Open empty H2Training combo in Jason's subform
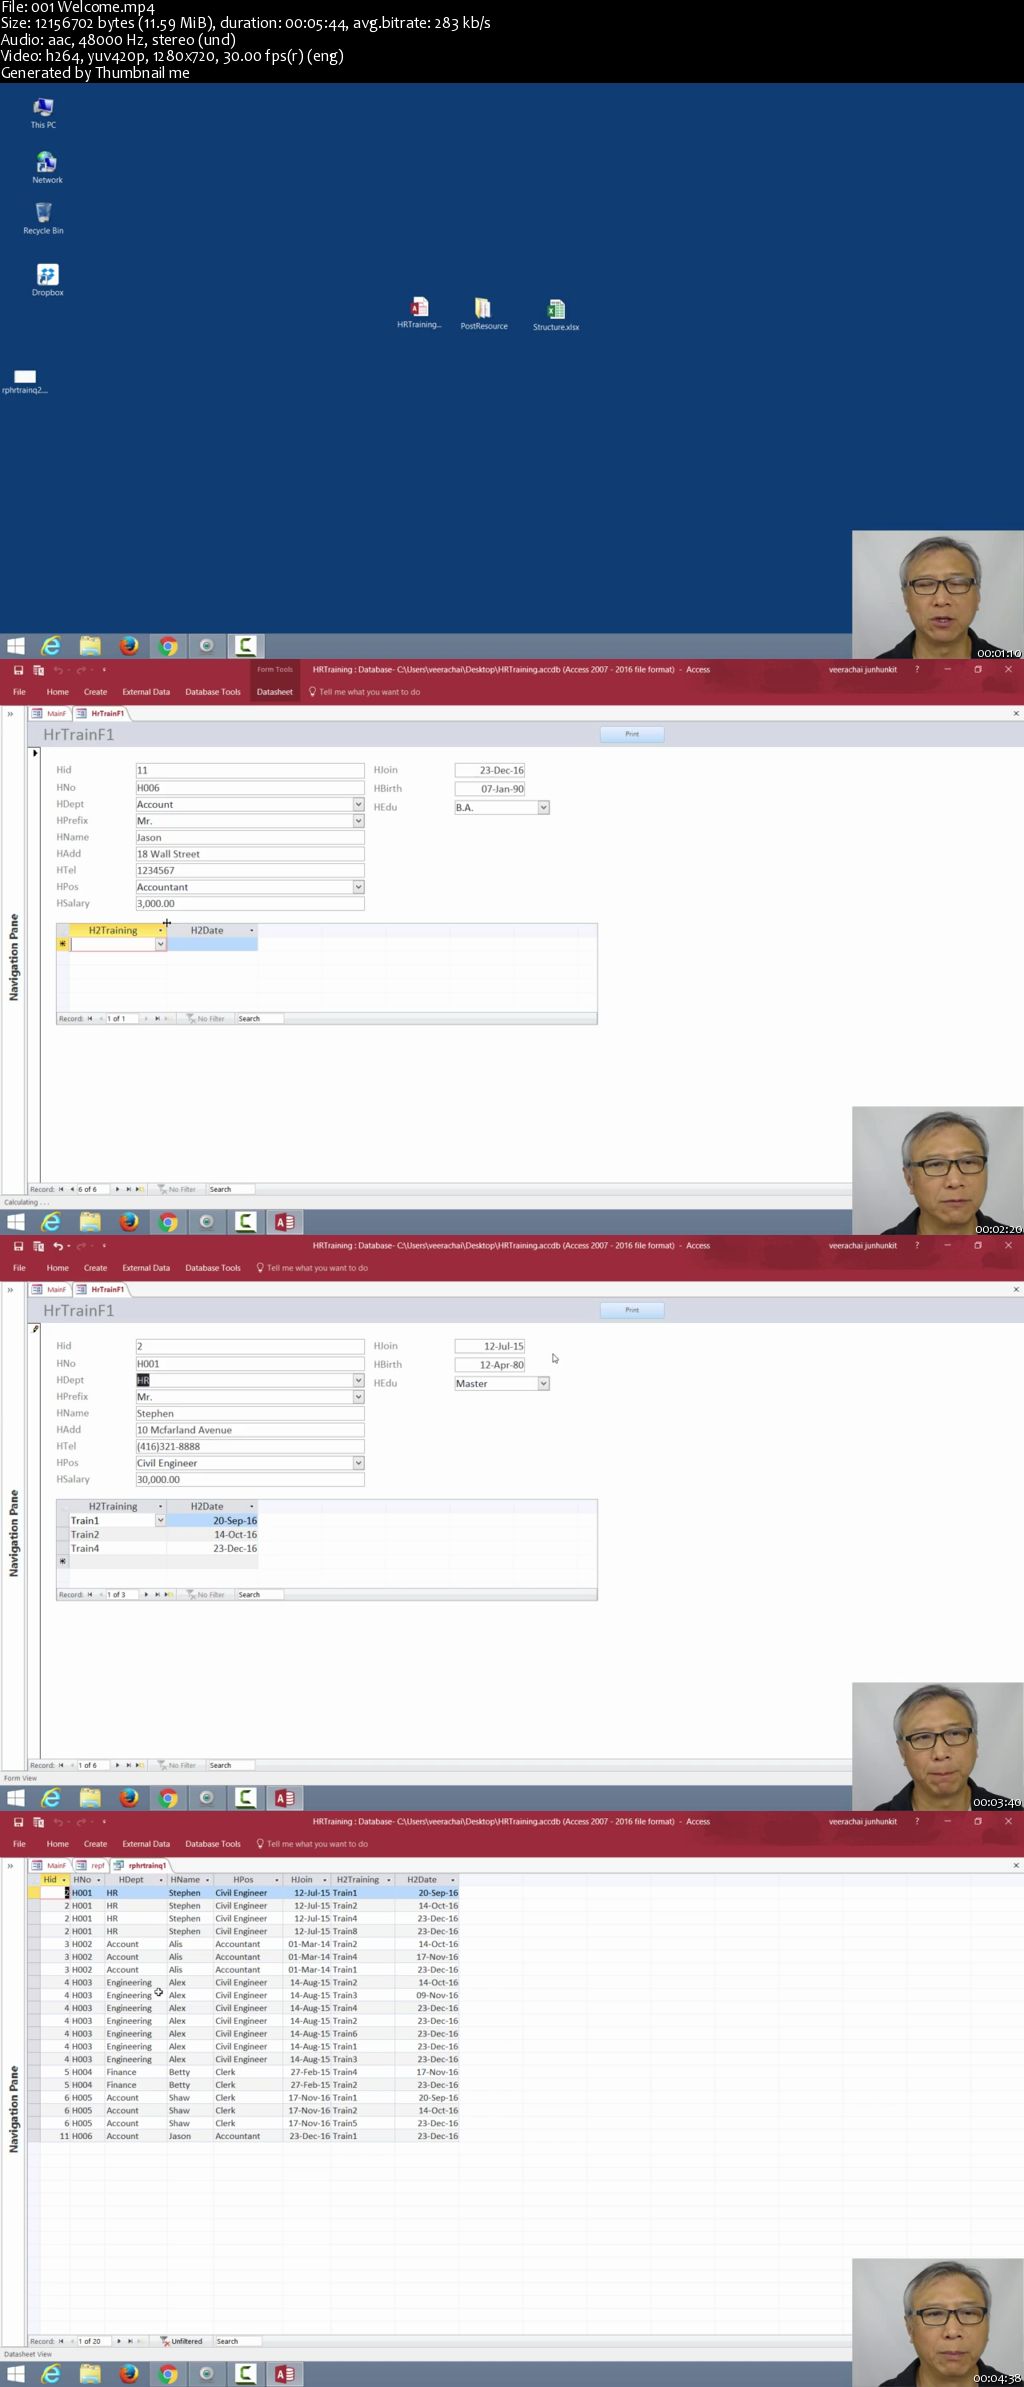This screenshot has height=2387, width=1024. coord(160,944)
